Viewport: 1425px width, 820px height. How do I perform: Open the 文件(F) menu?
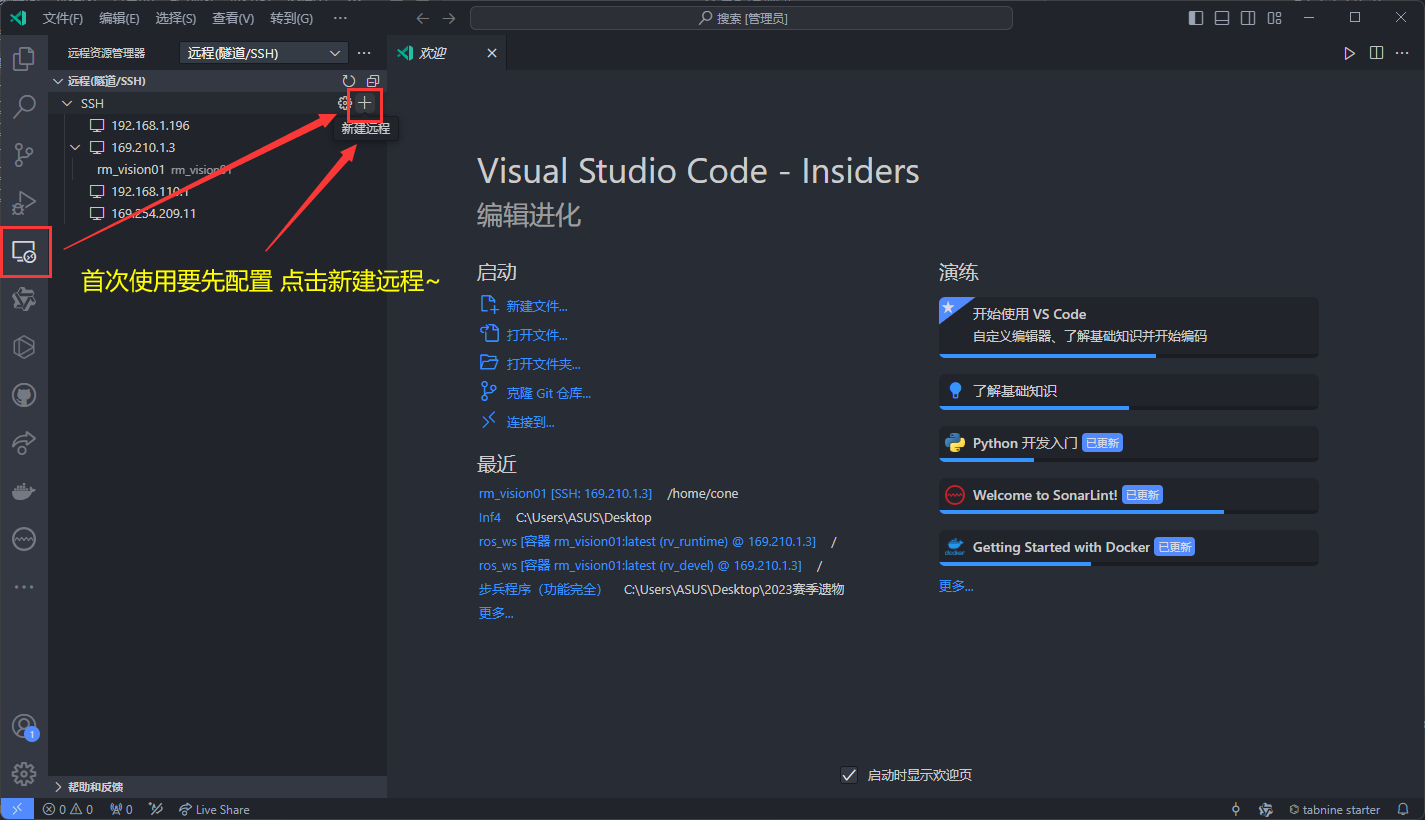[x=63, y=18]
